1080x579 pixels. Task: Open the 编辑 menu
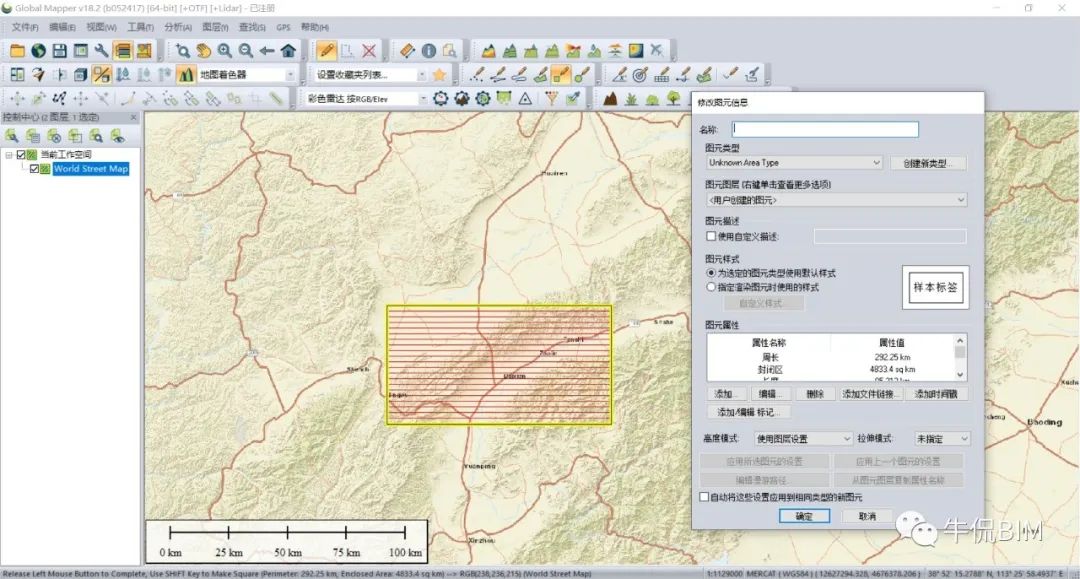[62, 27]
